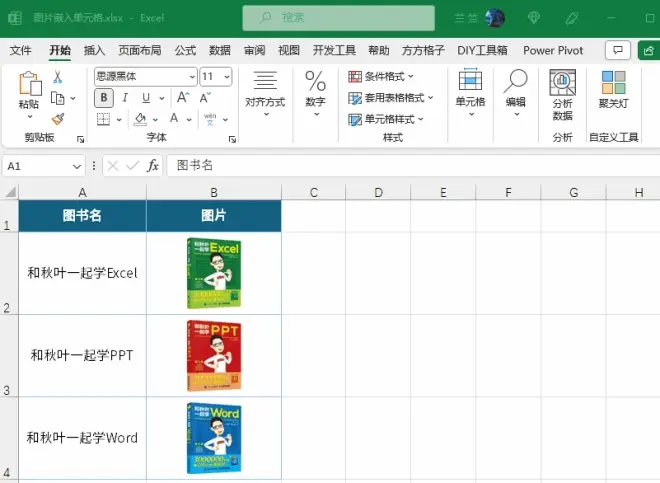The height and width of the screenshot is (483, 660).
Task: Open the 文件 File tab
Action: [x=20, y=50]
